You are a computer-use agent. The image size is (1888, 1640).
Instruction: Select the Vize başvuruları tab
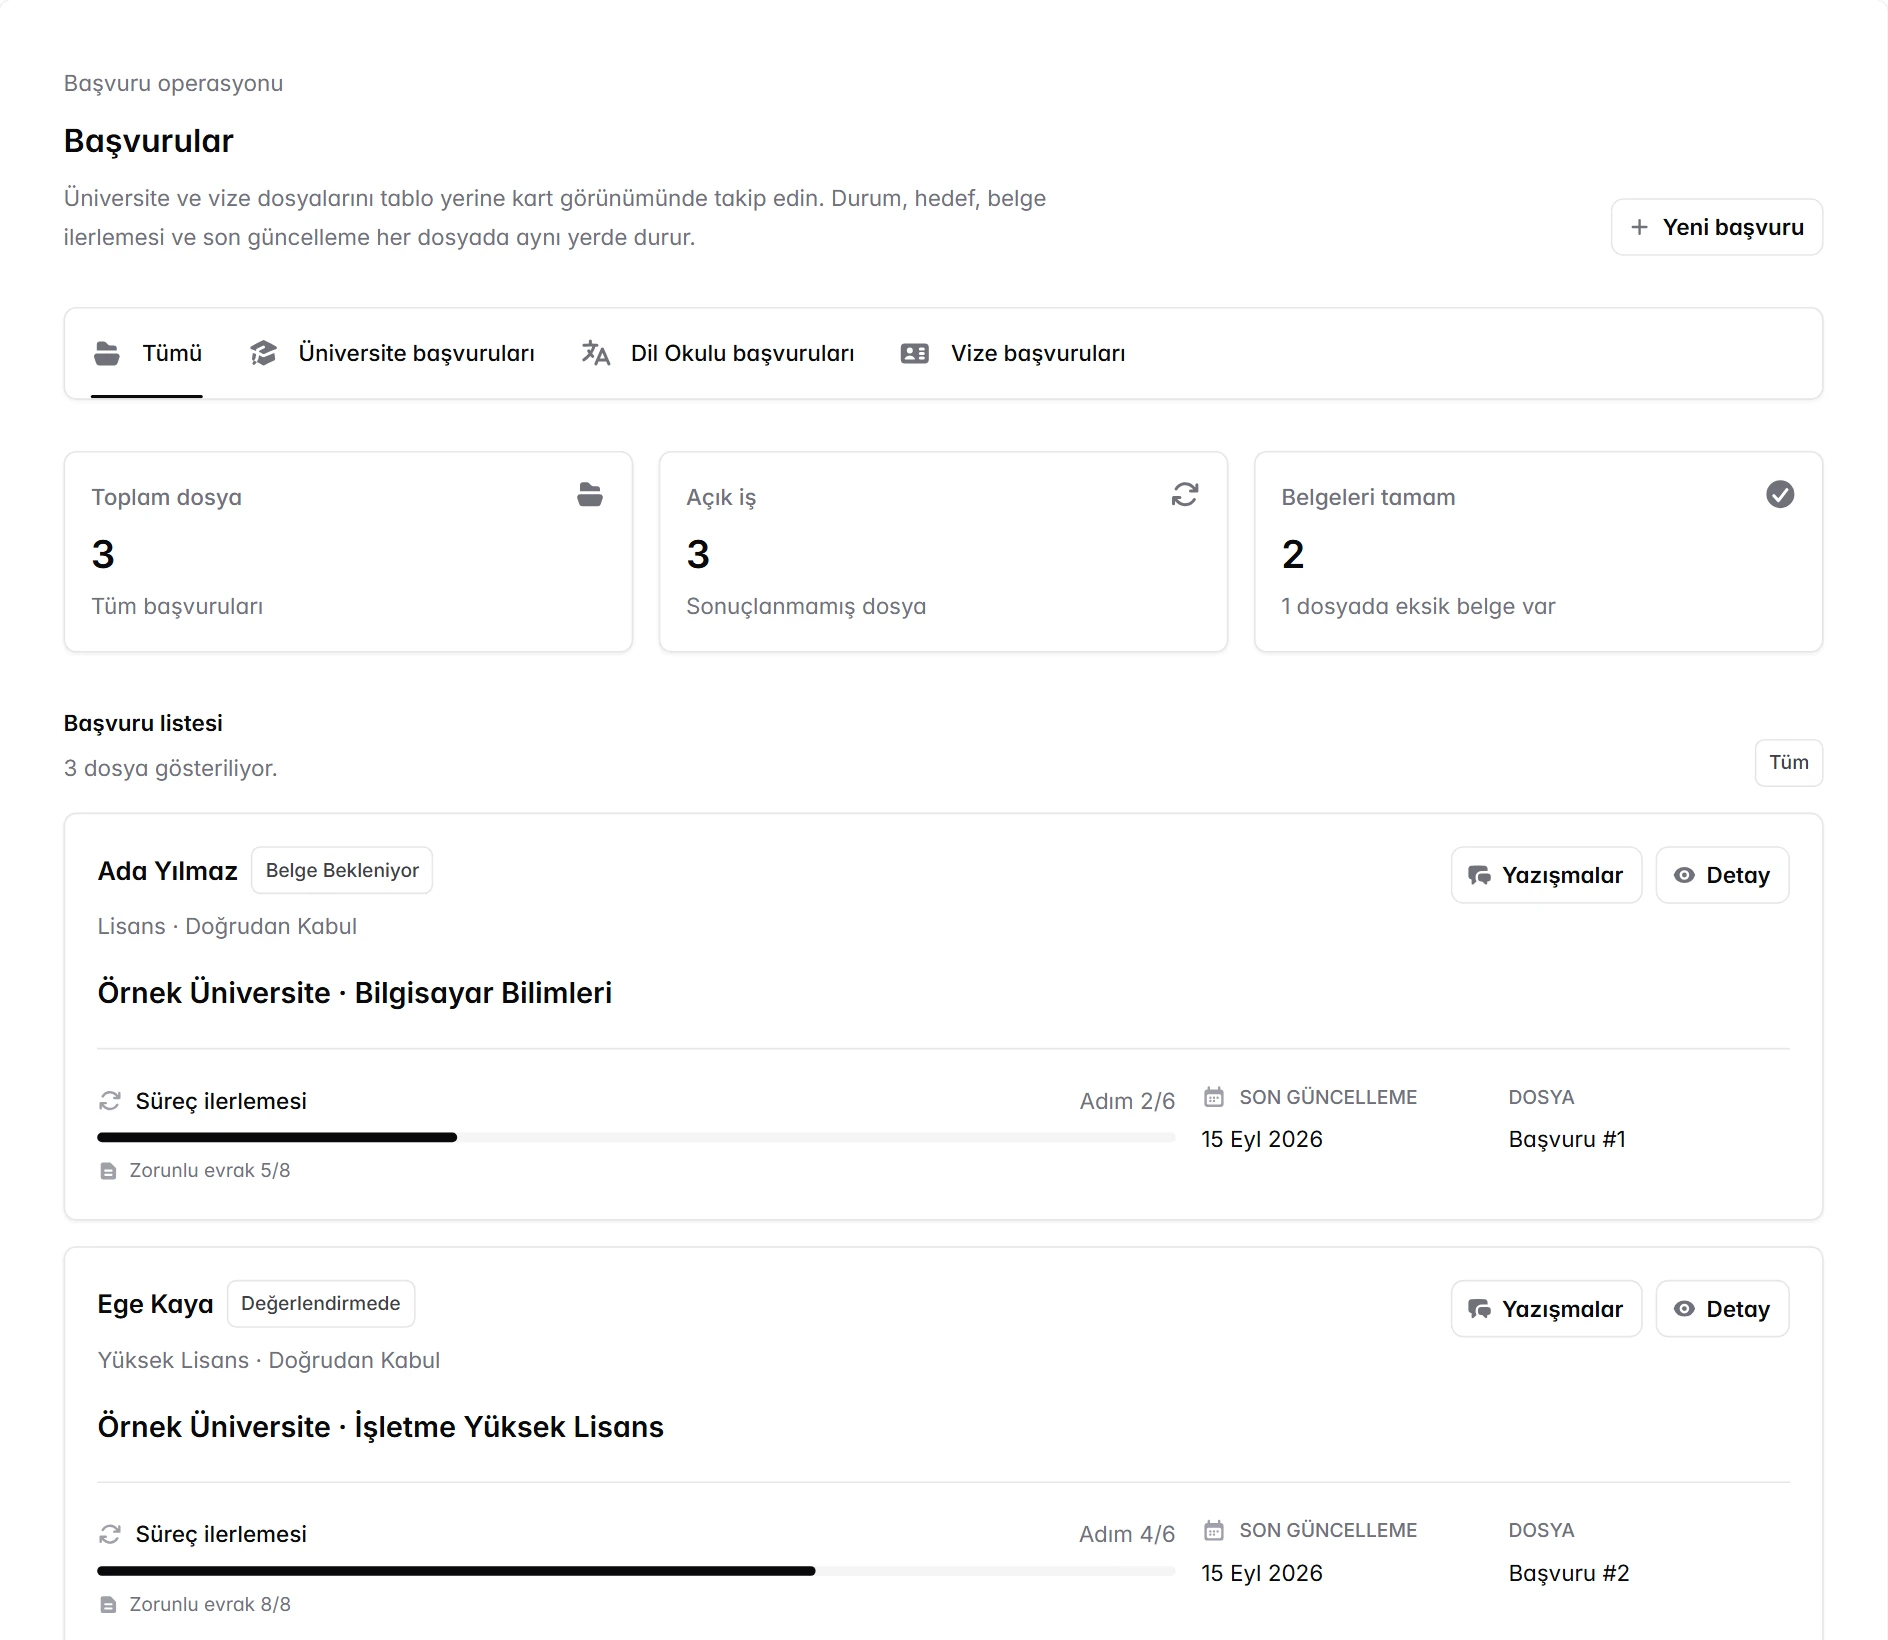tap(1013, 353)
